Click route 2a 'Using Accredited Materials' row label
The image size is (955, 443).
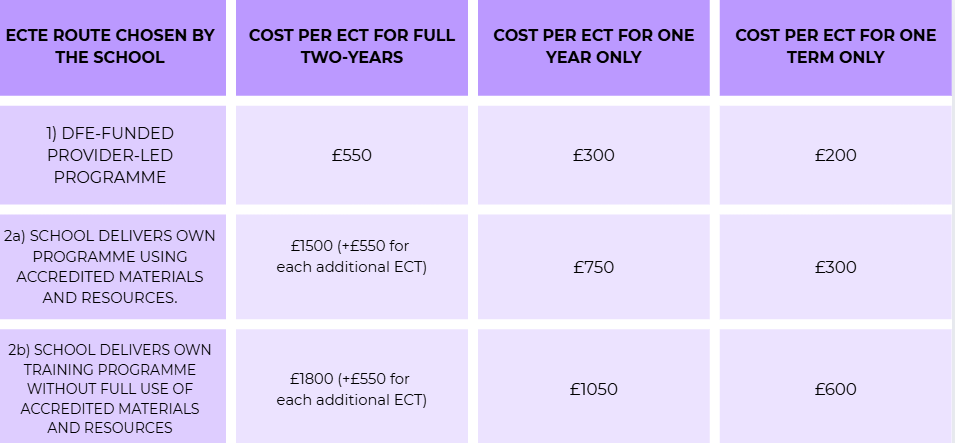click(110, 266)
